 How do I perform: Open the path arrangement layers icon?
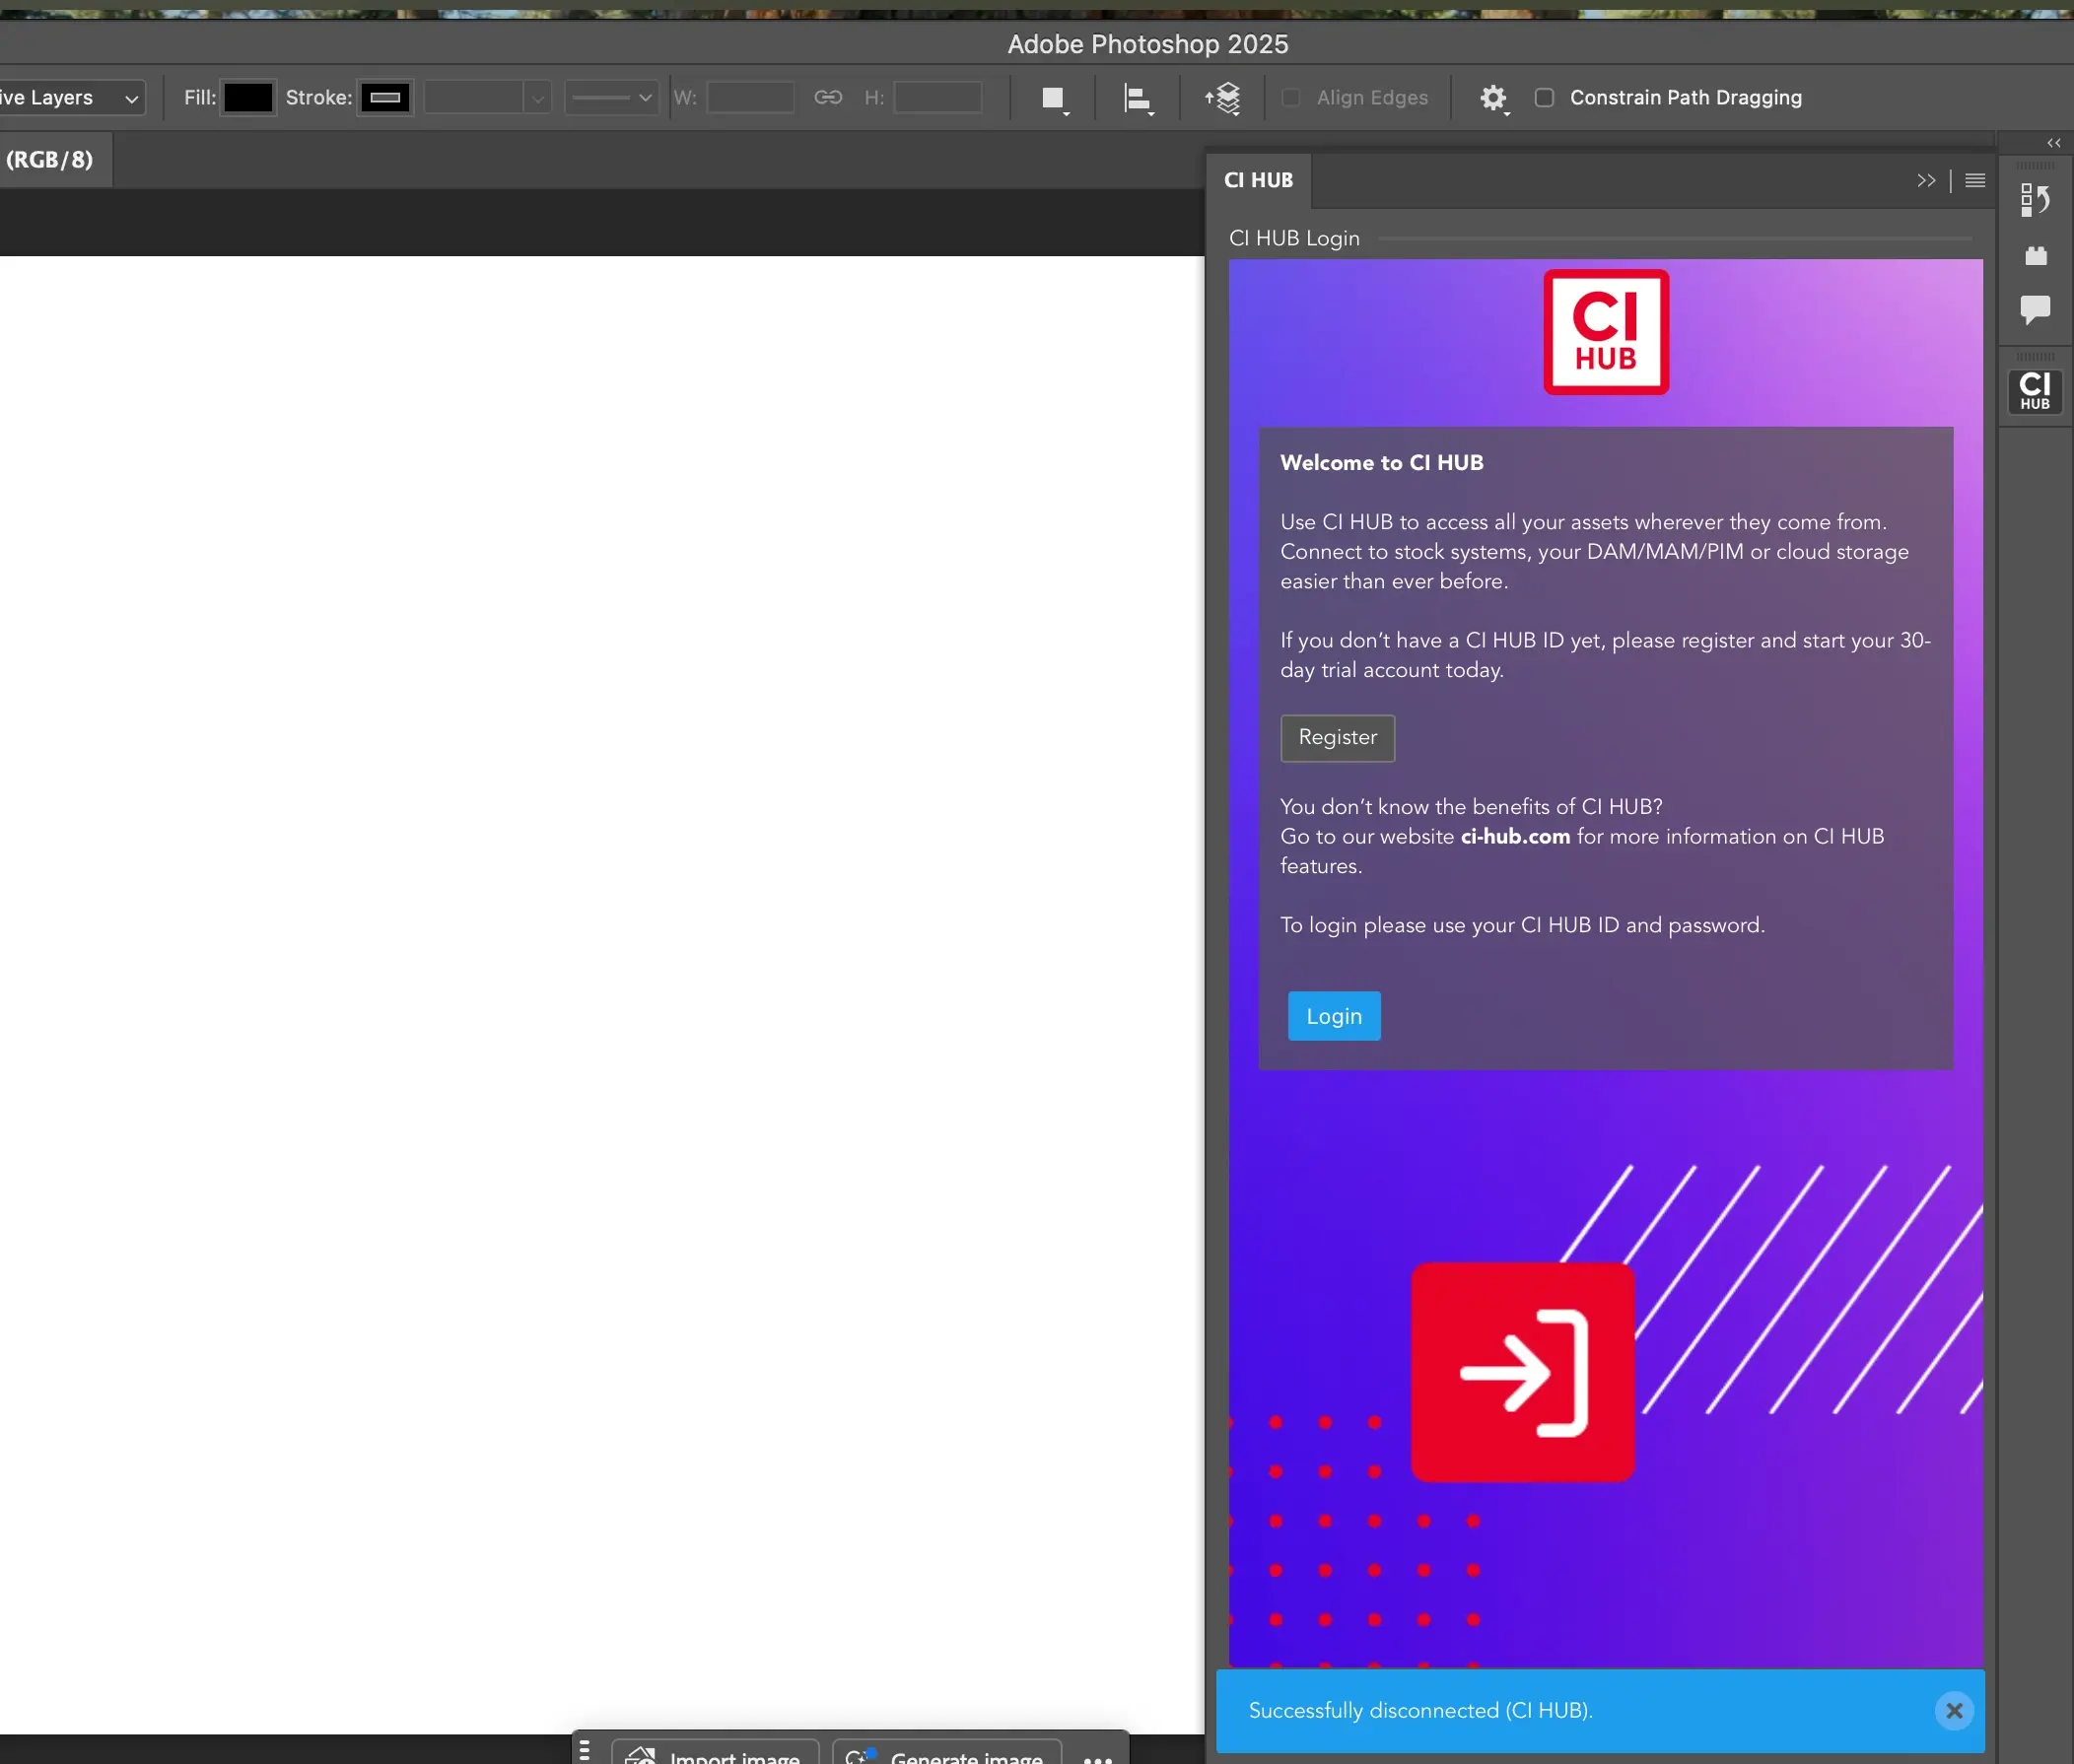point(1223,98)
